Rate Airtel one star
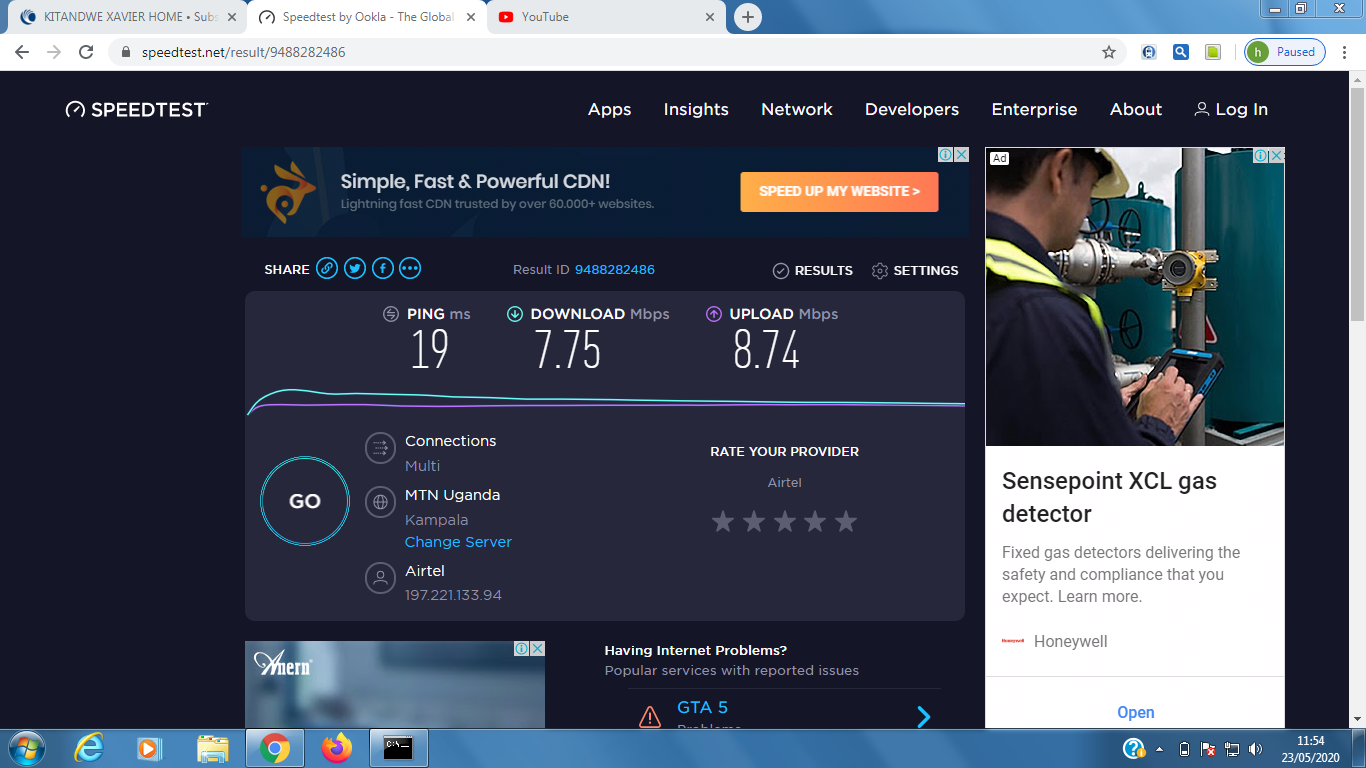This screenshot has height=768, width=1366. (x=723, y=521)
